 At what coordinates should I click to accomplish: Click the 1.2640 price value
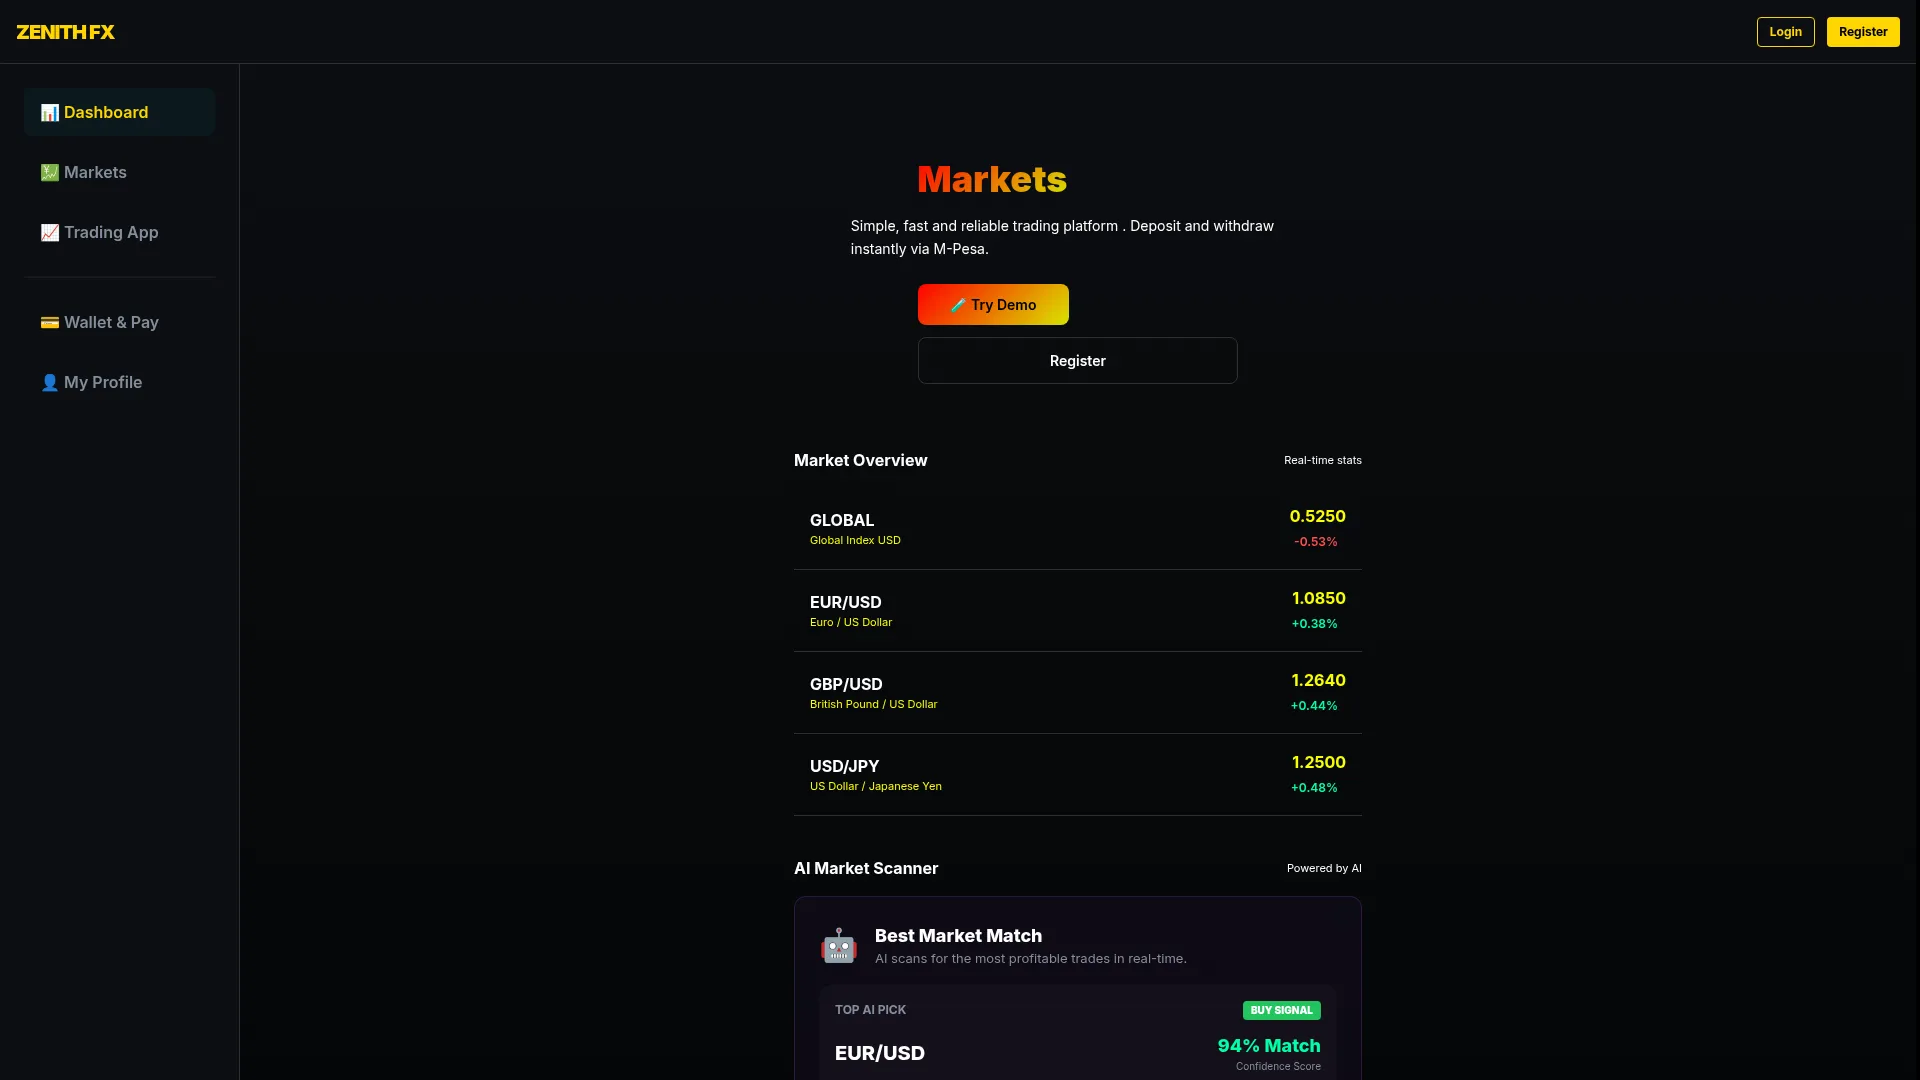[1318, 681]
